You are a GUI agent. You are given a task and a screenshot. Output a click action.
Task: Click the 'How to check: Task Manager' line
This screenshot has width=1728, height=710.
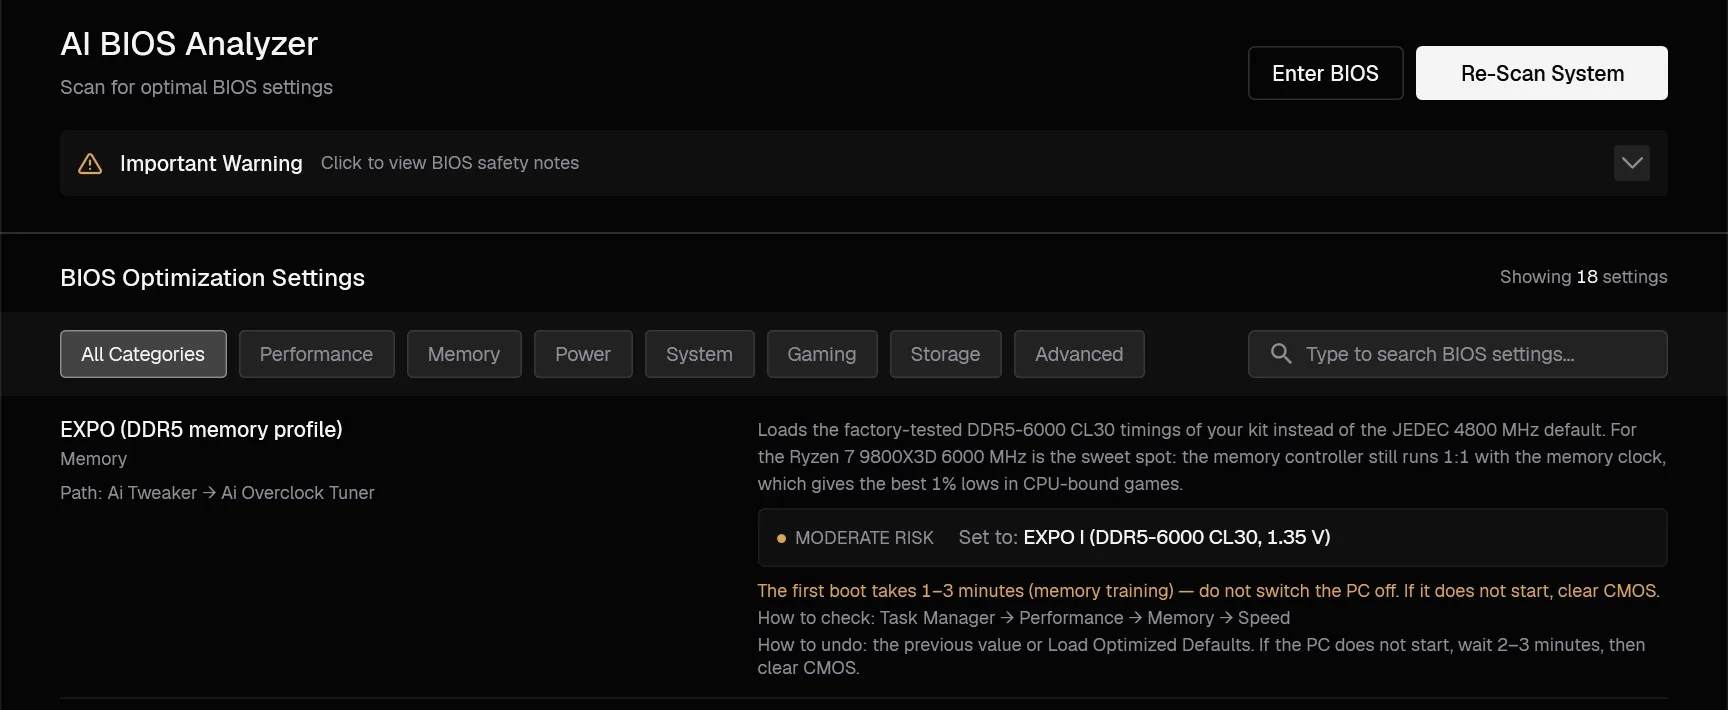(1023, 618)
